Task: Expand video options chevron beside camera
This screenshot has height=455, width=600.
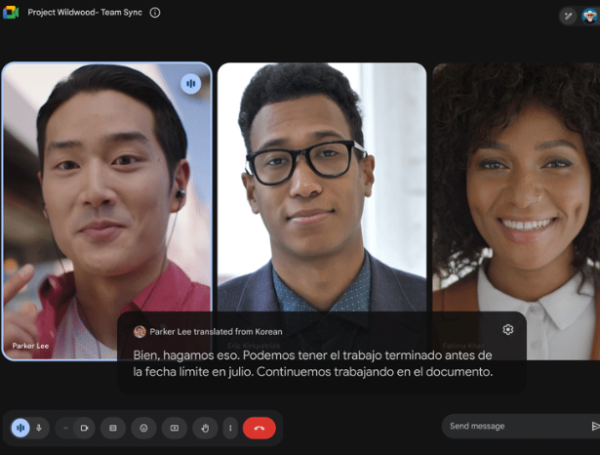Action: (65, 428)
